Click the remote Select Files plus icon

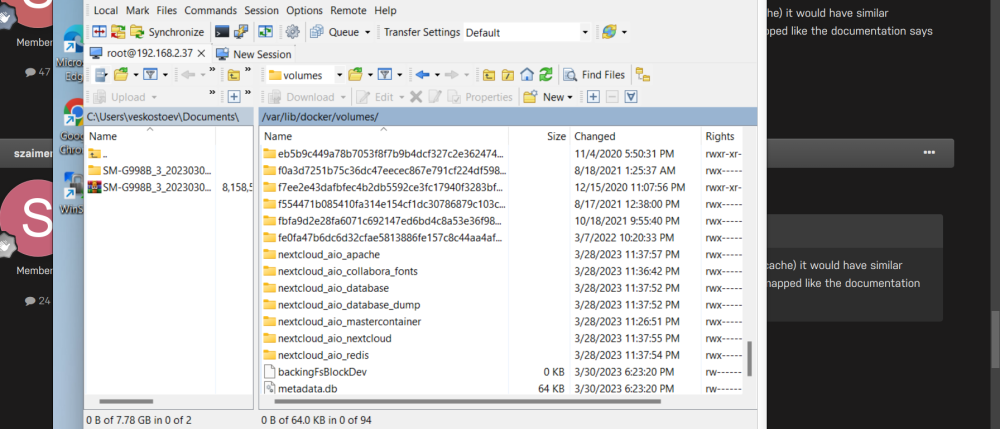[x=593, y=97]
